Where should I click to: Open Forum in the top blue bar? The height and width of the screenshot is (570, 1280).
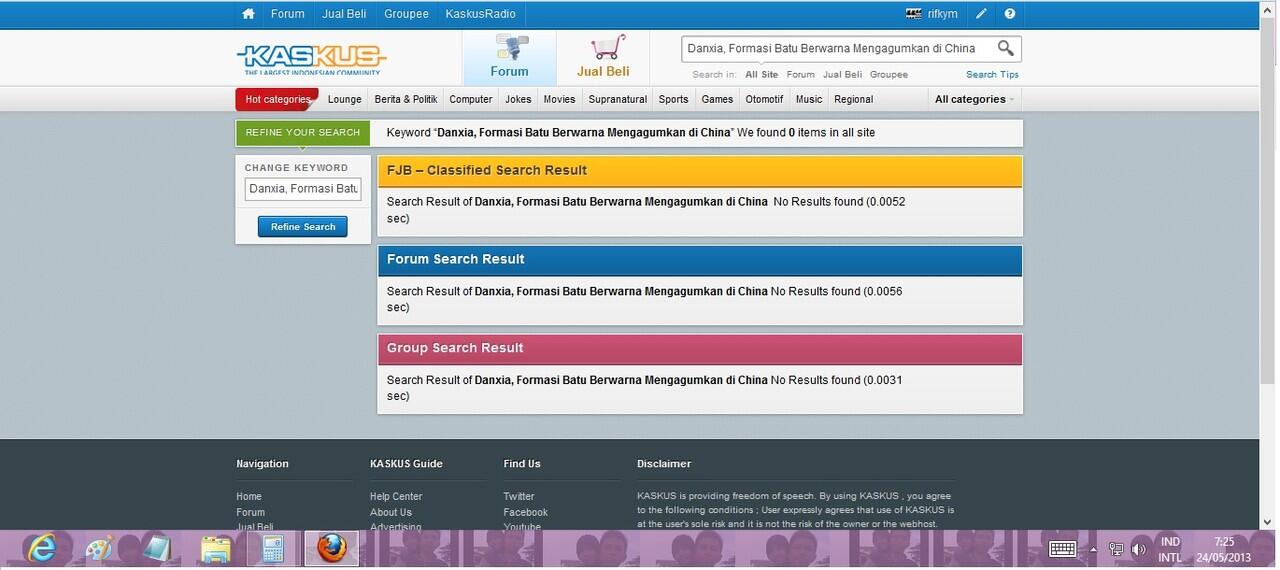click(287, 14)
